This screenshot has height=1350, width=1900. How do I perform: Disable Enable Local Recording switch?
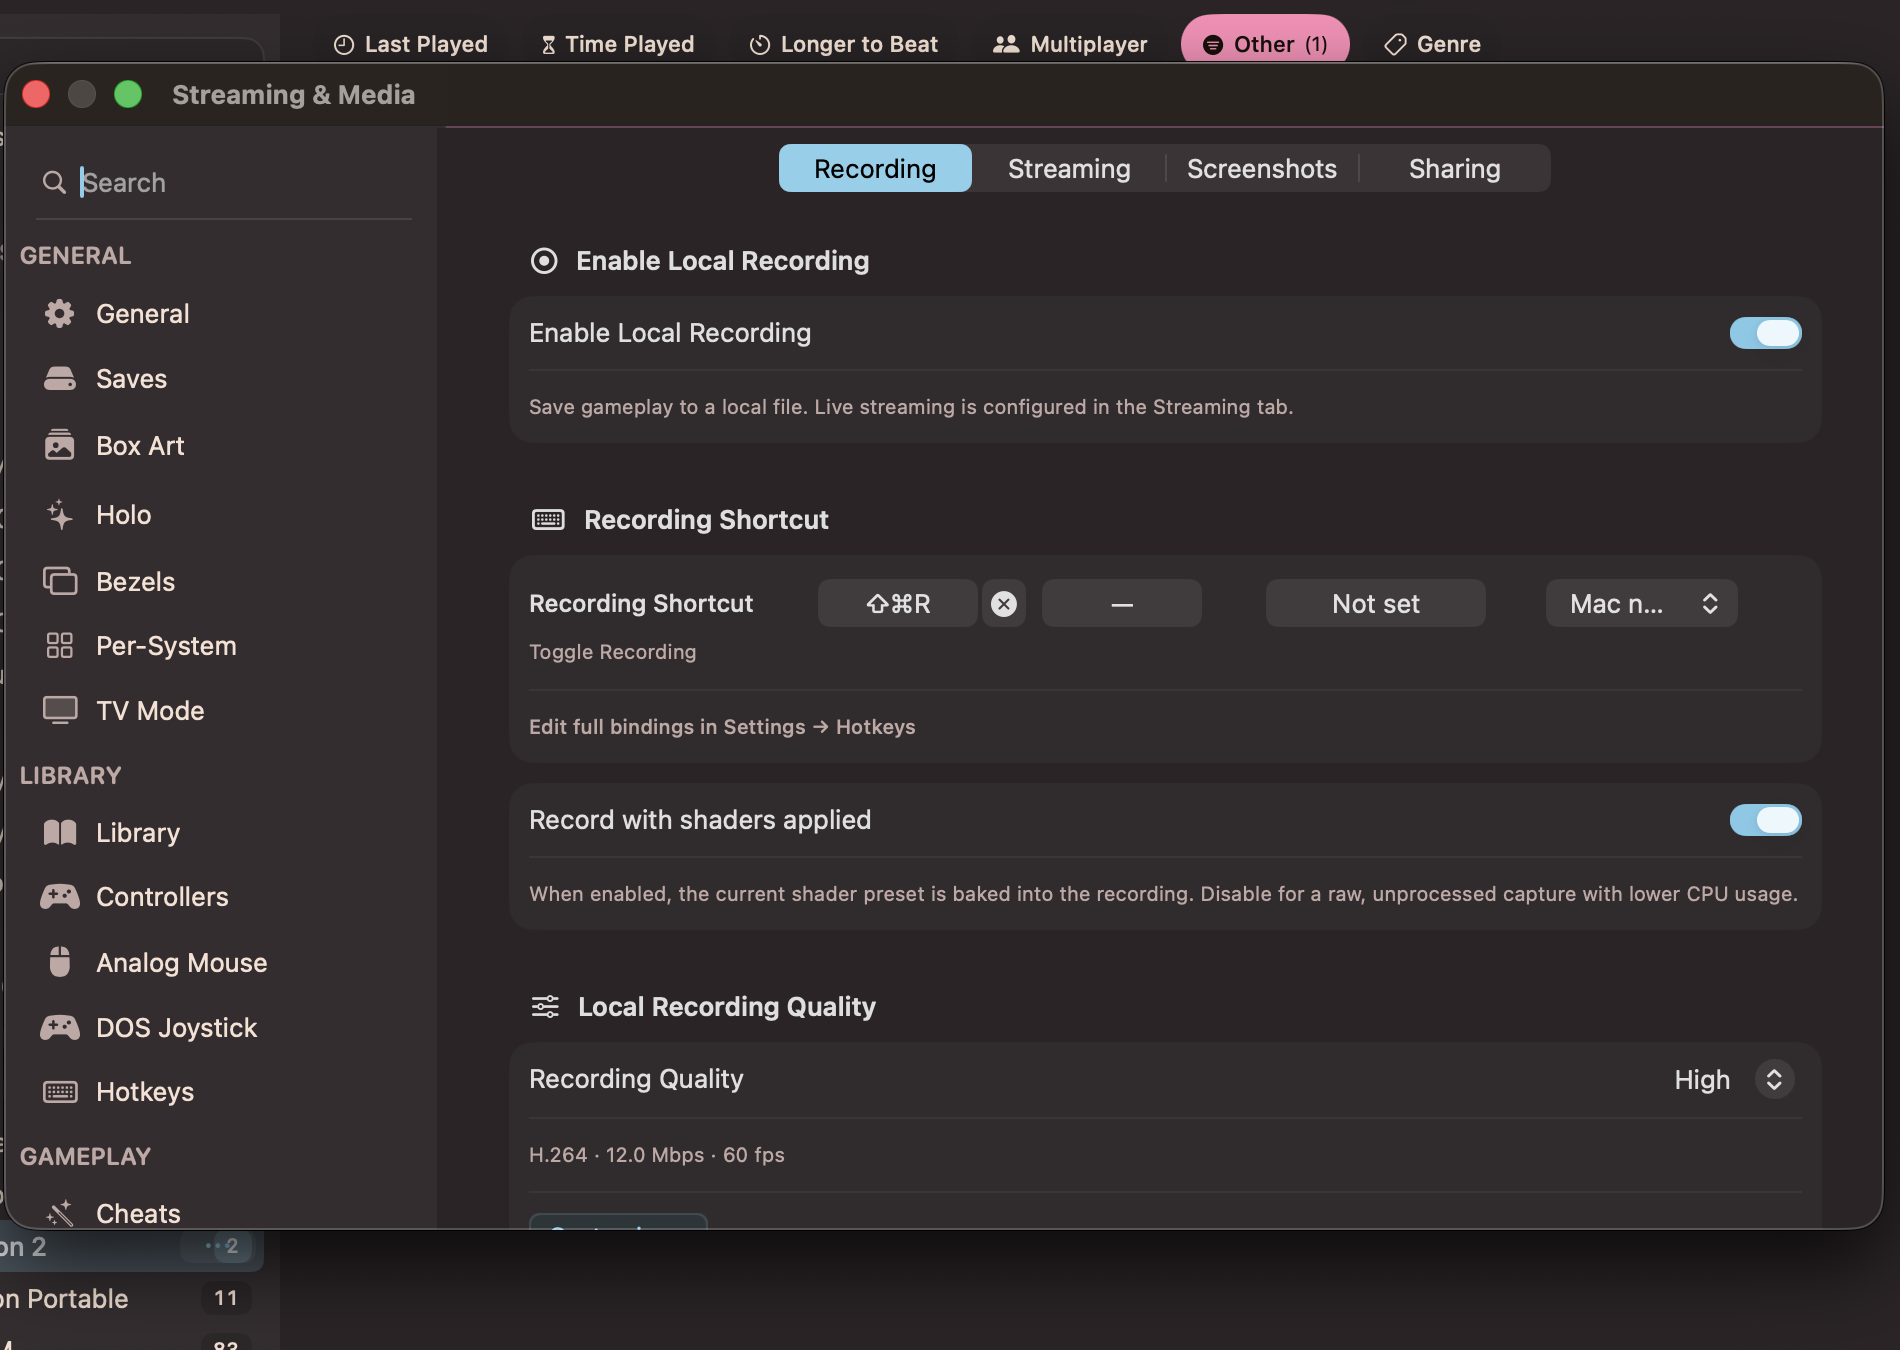coord(1766,333)
